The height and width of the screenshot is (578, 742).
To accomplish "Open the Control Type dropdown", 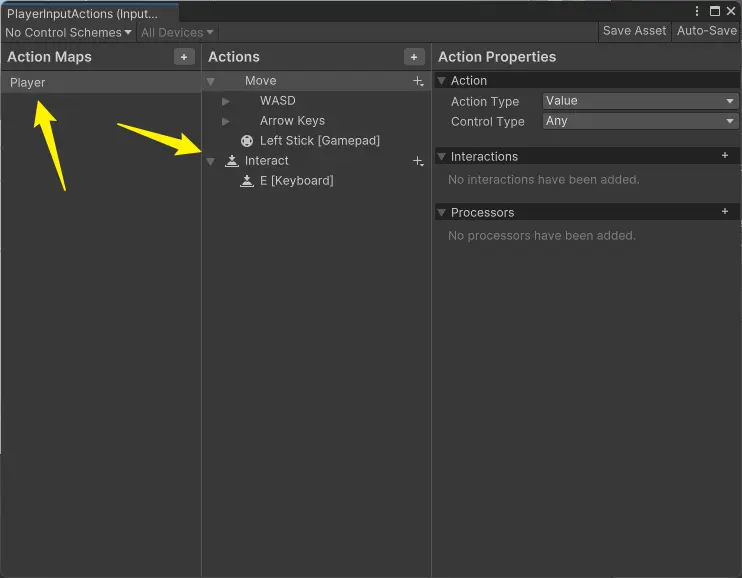I will pyautogui.click(x=639, y=121).
